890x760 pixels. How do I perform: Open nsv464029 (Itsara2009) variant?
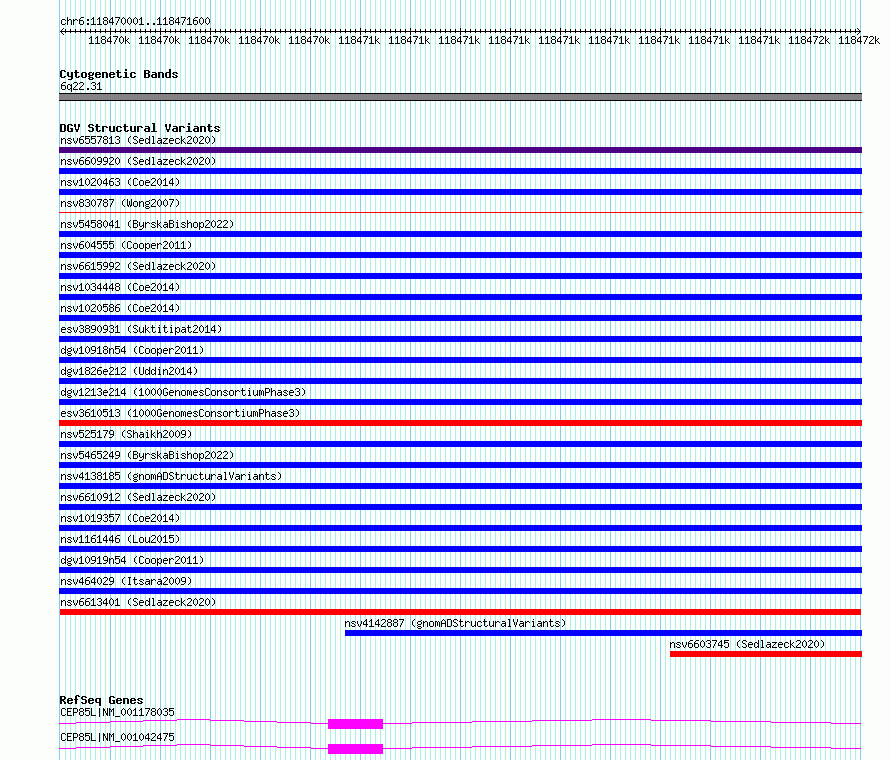(x=126, y=581)
